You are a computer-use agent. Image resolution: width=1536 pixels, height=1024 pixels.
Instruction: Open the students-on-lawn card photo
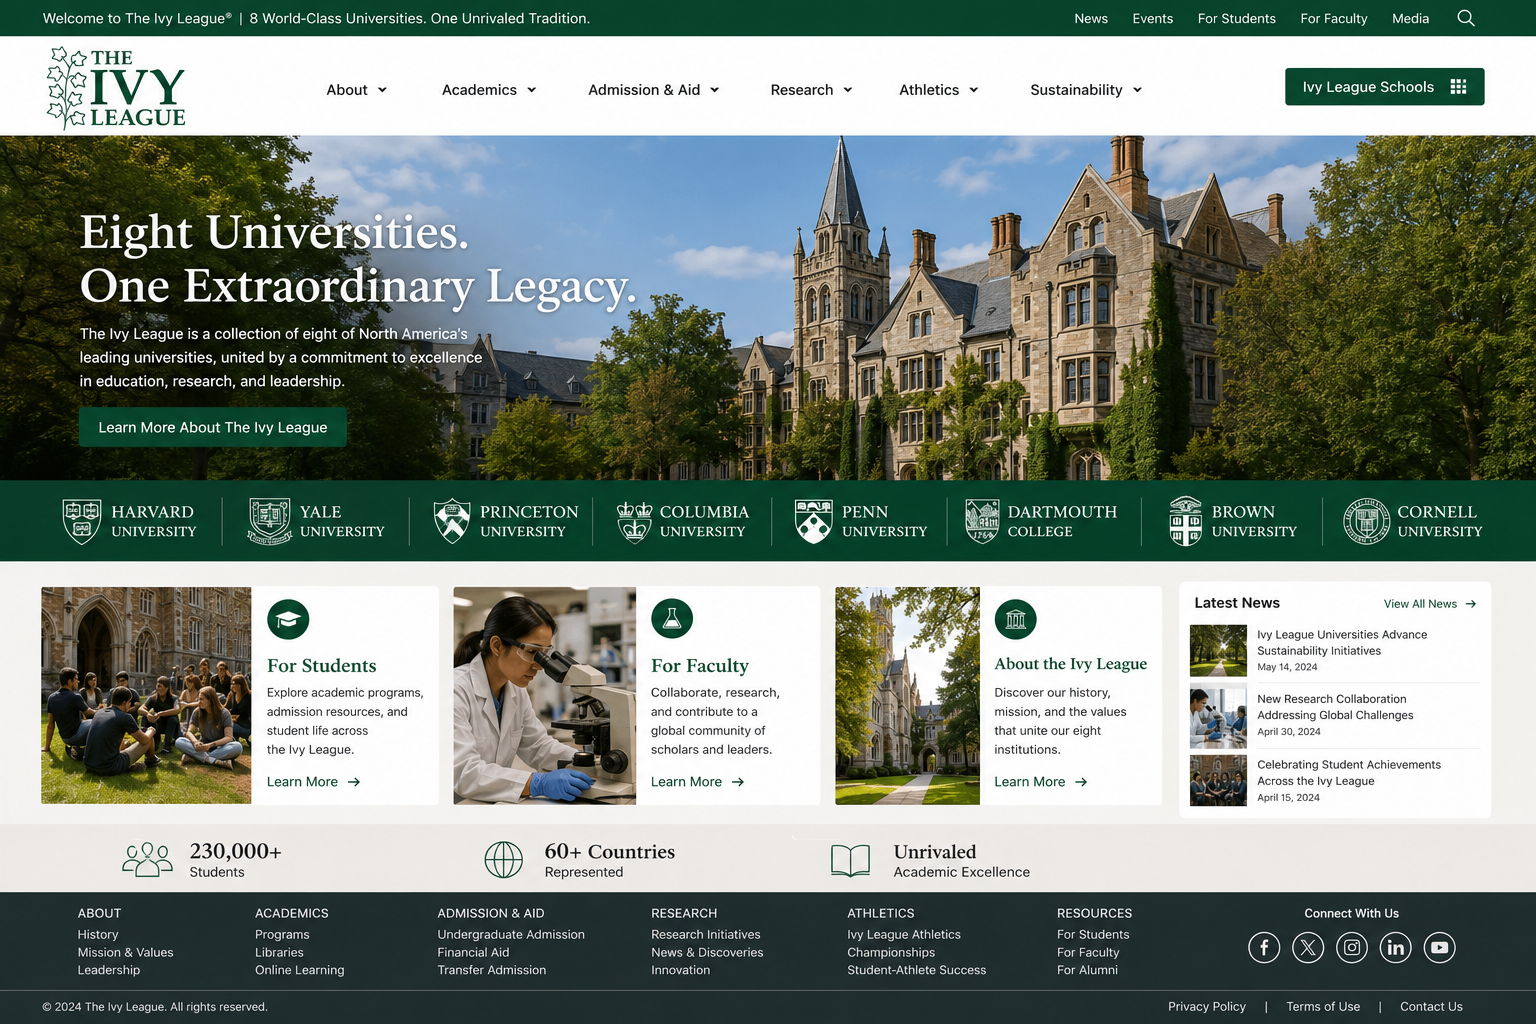[146, 695]
